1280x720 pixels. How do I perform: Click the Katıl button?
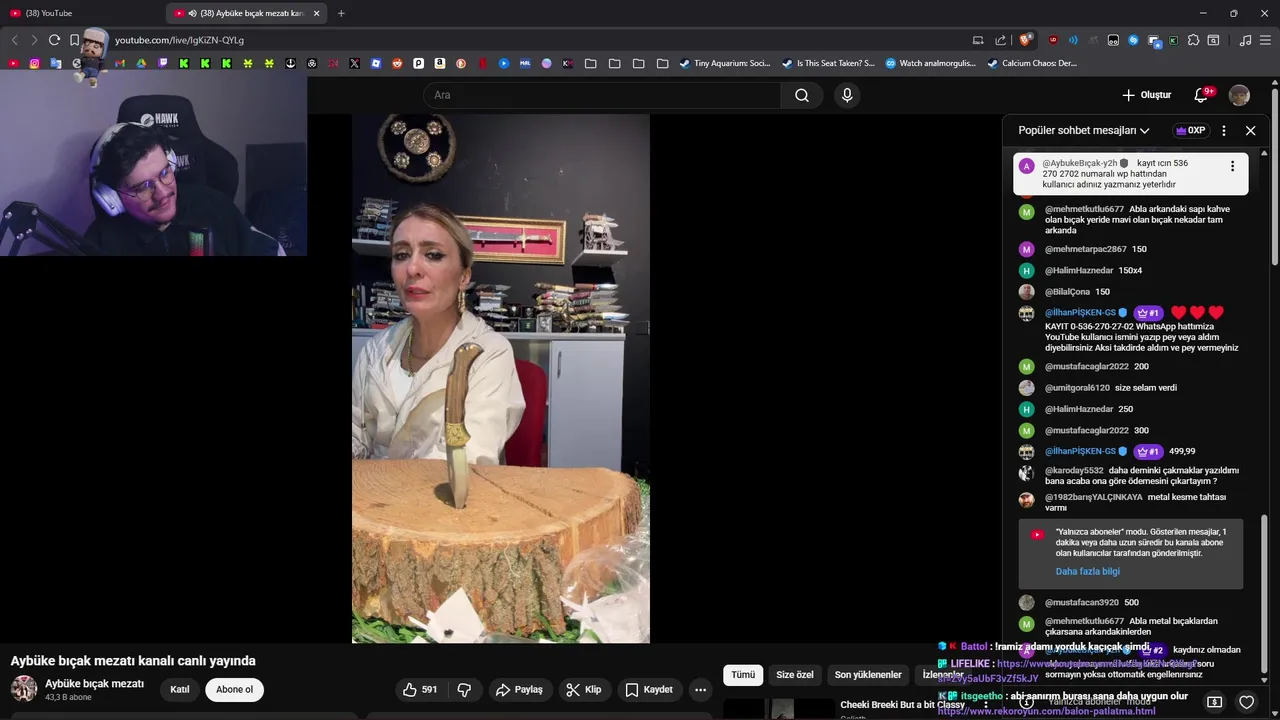[180, 689]
